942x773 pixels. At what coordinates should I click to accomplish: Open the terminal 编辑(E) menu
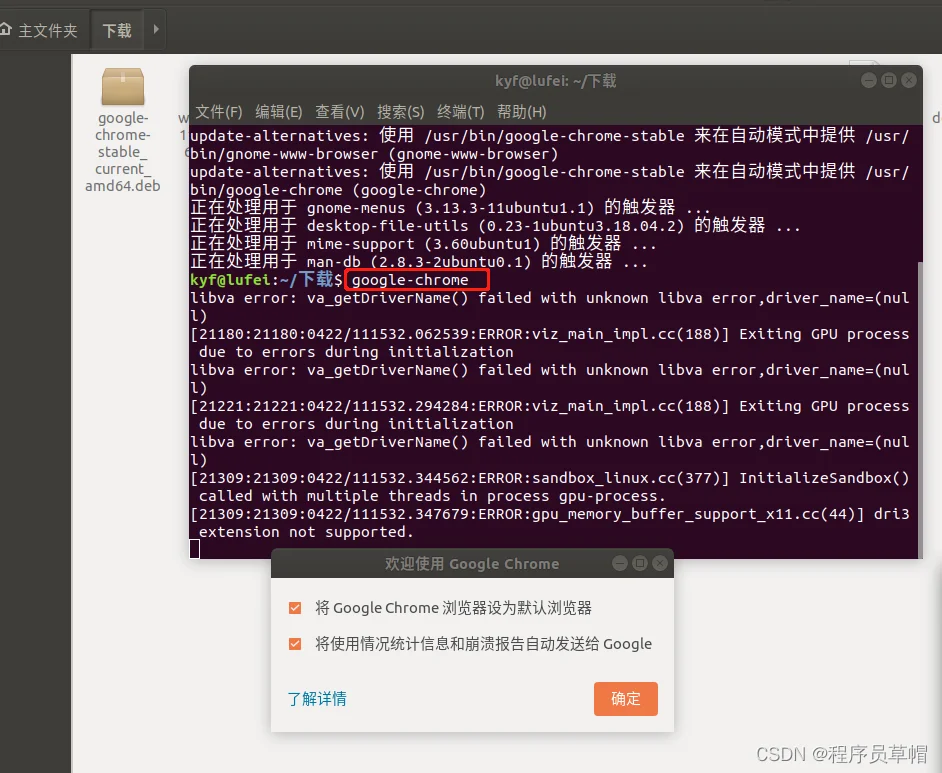point(279,112)
